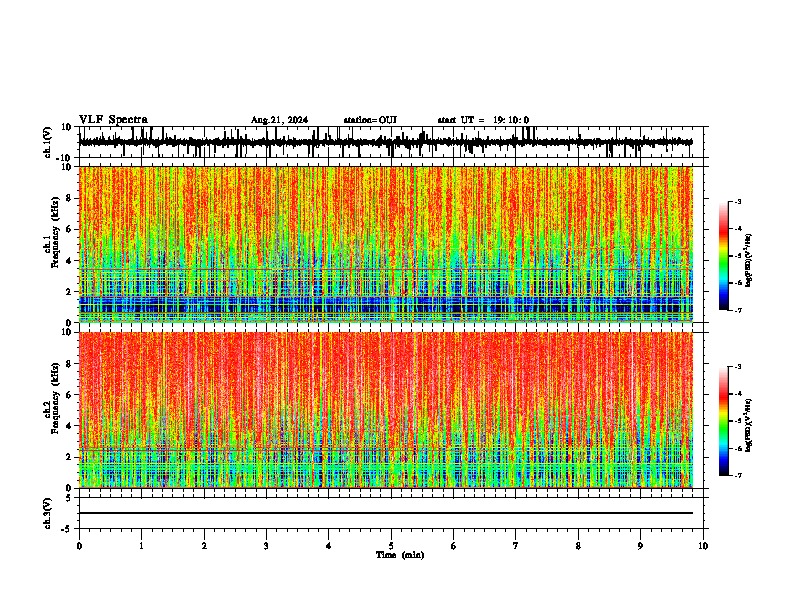Click the 'ch.3(V)' axis label
Viewport: 792px width, 612px height.
click(47, 513)
